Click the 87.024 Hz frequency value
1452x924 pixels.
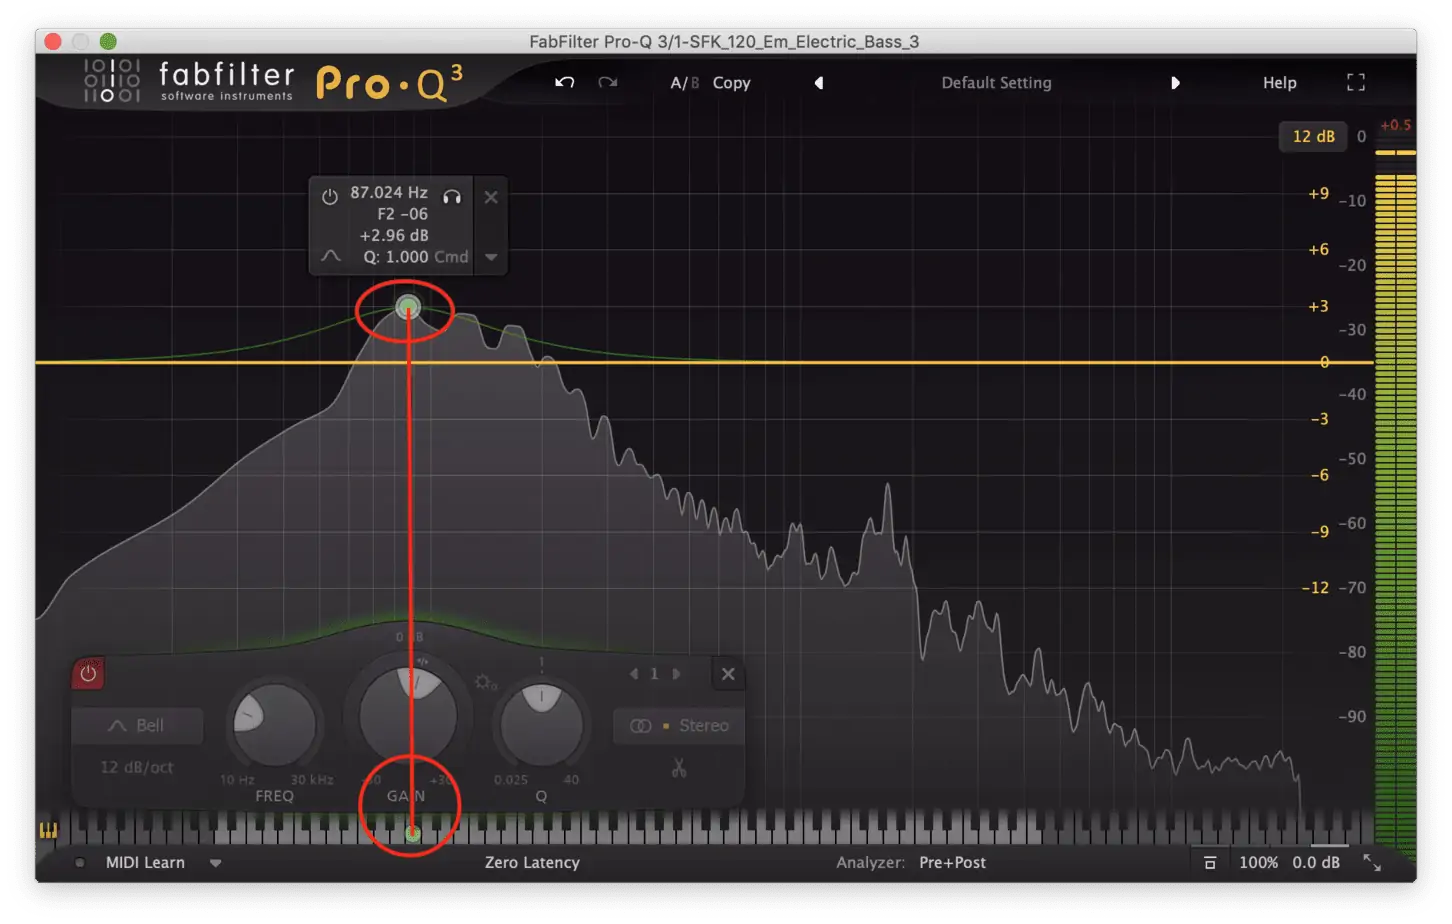coord(389,192)
